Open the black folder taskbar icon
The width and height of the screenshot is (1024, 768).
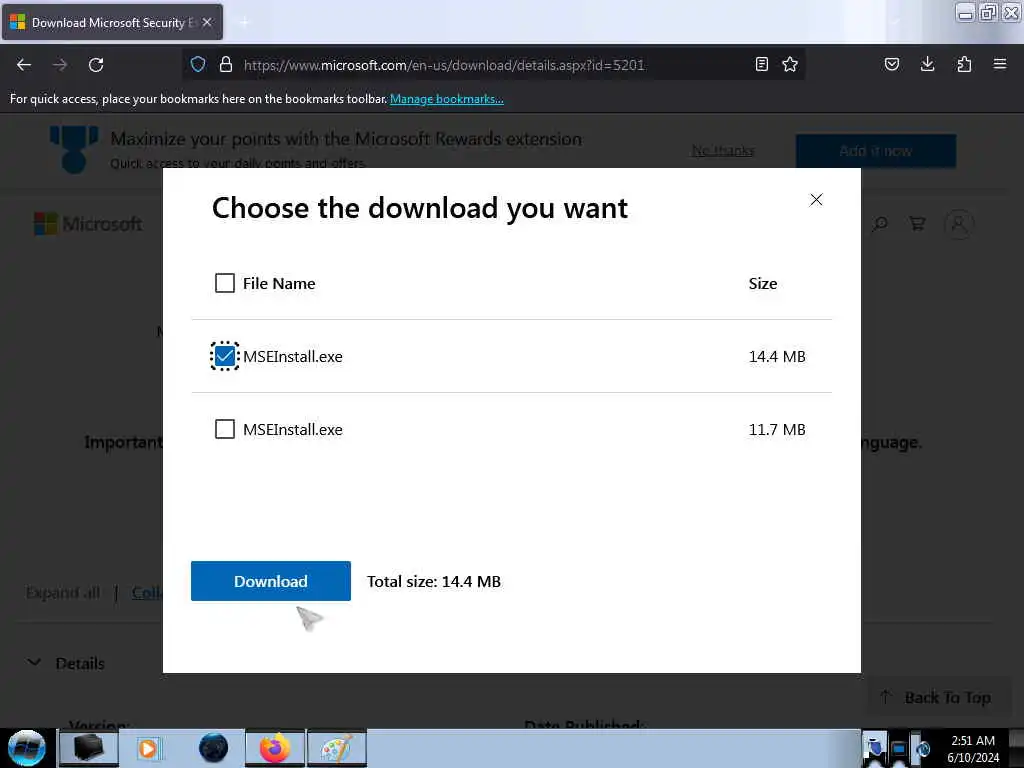coord(89,748)
